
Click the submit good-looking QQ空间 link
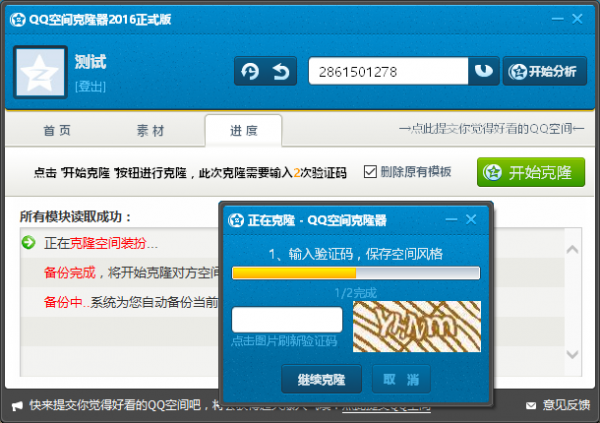(x=491, y=129)
